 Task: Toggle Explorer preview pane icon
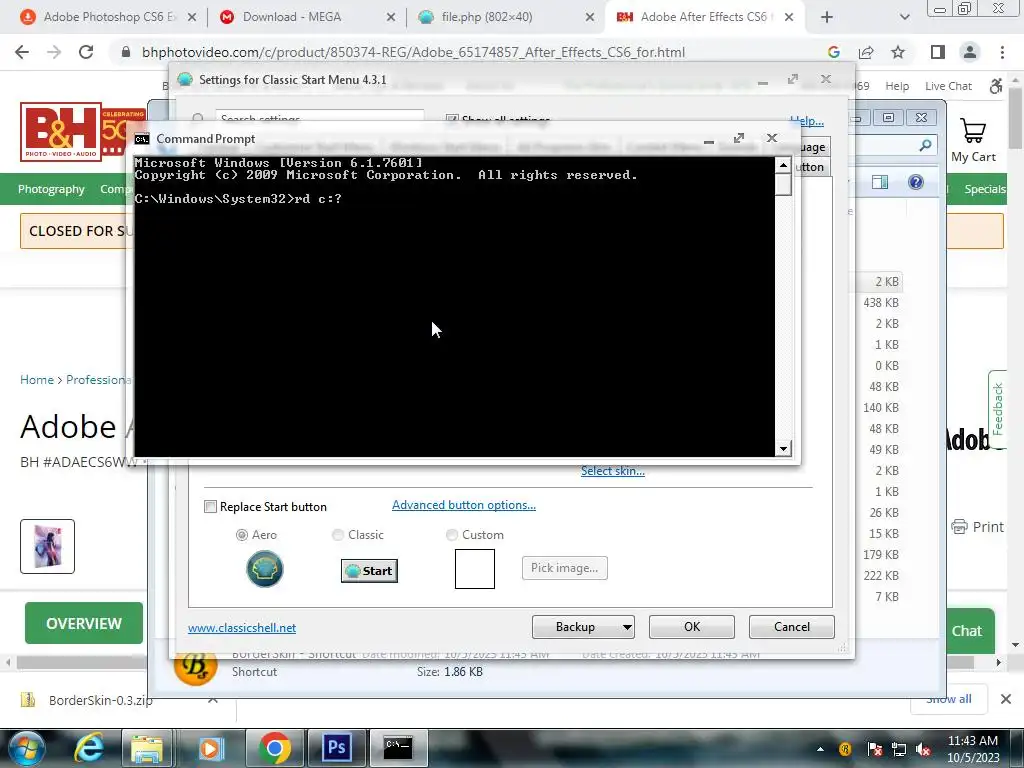880,182
